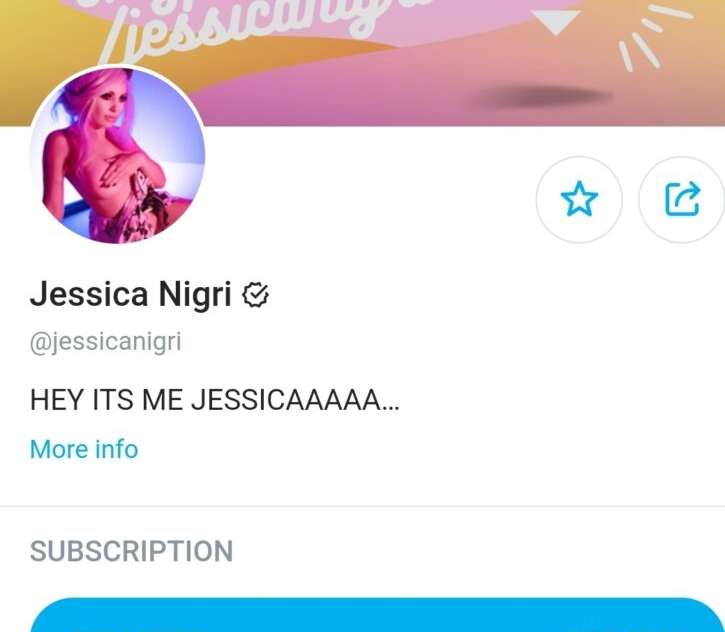The image size is (725, 632).
Task: Click the white sparkle lines in banner
Action: (x=656, y=37)
